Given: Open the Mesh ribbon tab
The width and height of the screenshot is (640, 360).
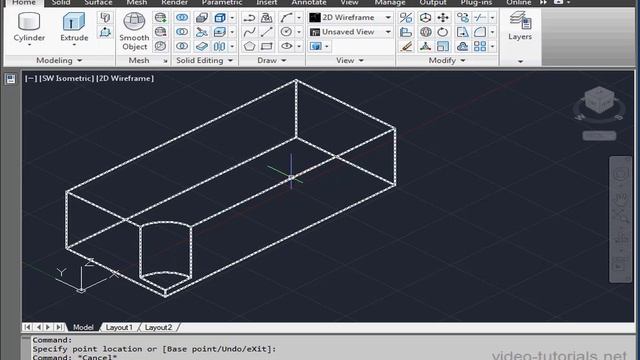Looking at the screenshot, I should [136, 2].
